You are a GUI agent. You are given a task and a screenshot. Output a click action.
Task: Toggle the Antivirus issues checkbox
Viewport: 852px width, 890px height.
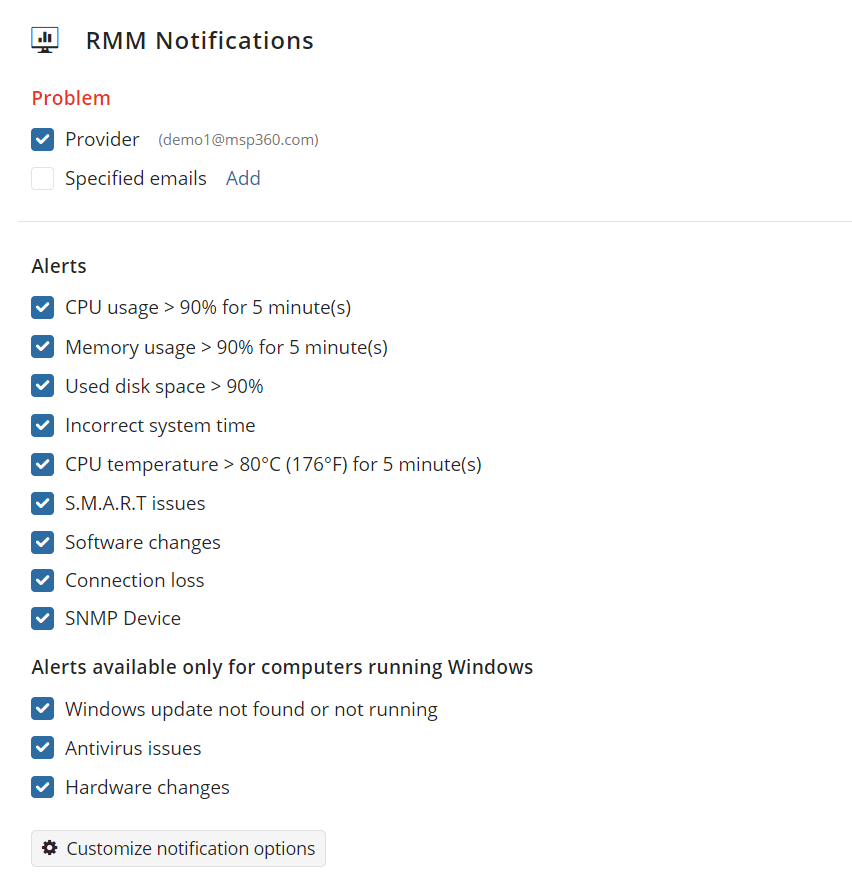(43, 748)
